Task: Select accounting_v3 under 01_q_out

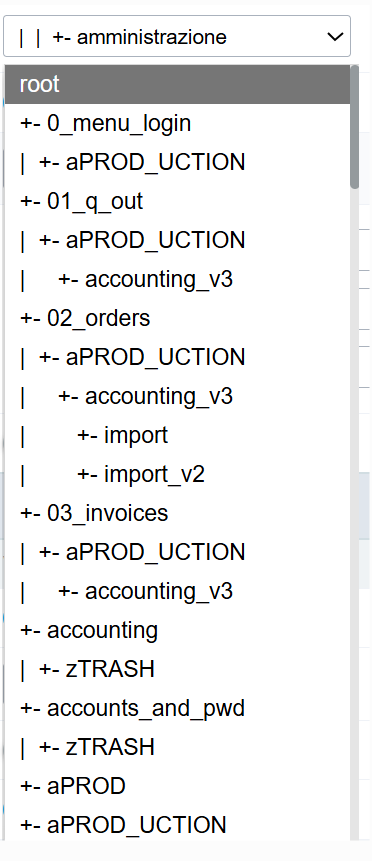Action: tap(177, 279)
